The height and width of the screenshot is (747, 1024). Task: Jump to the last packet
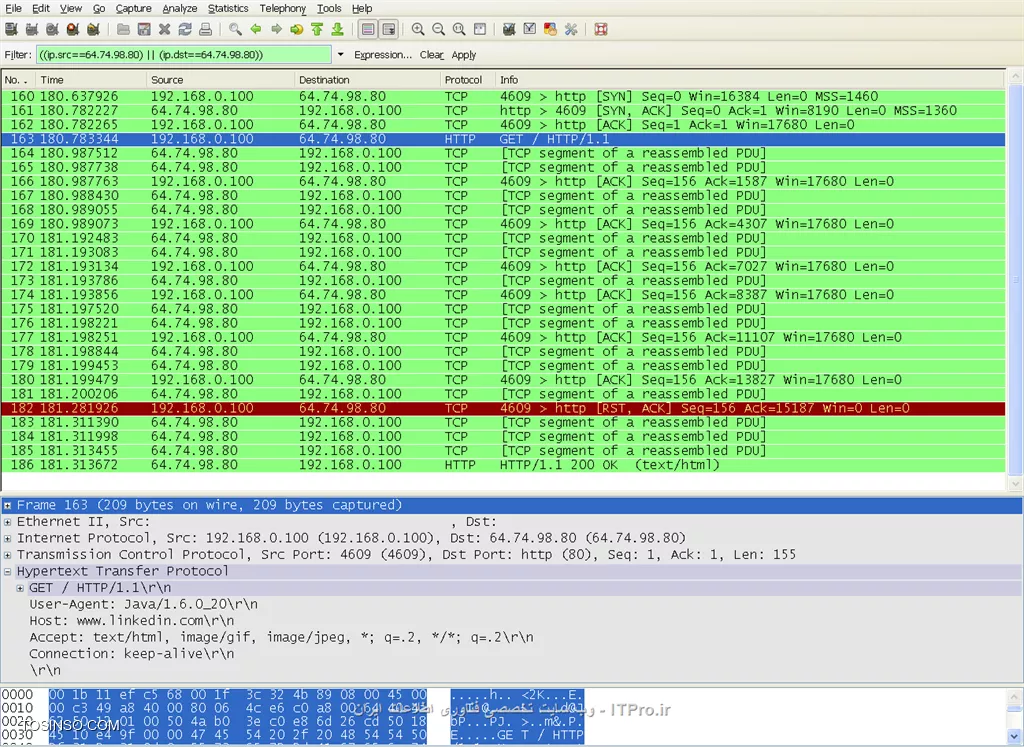tap(338, 29)
